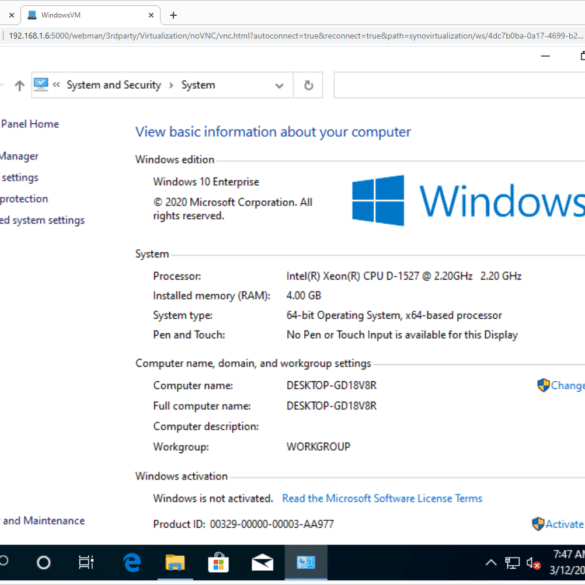Read the Microsoft Software License Terms
Image resolution: width=585 pixels, height=585 pixels.
(382, 498)
